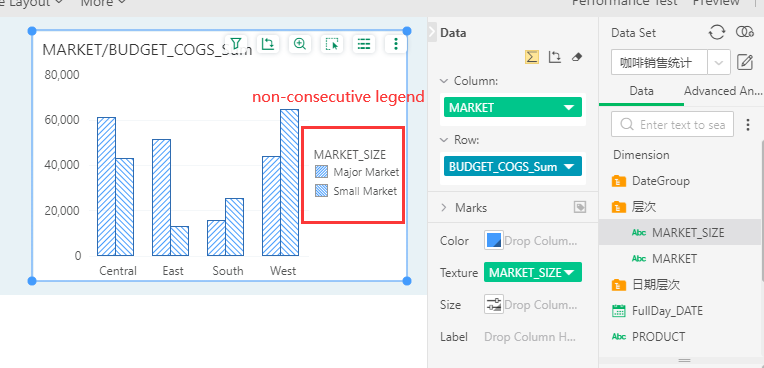Screen dimensions: 764x368
Task: Click the Label drop column field
Action: click(x=530, y=337)
